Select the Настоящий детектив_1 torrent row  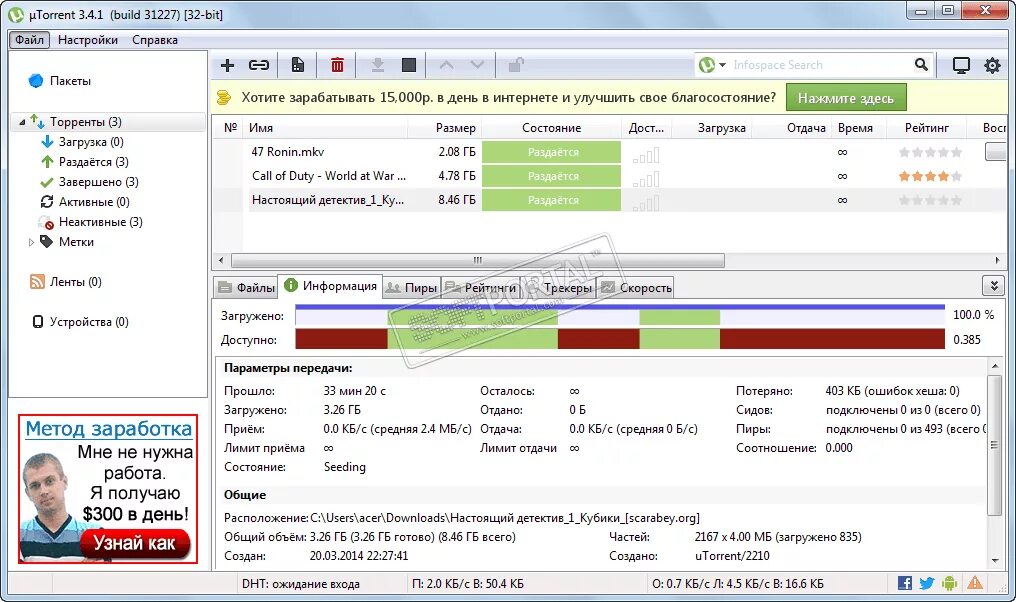(609, 200)
